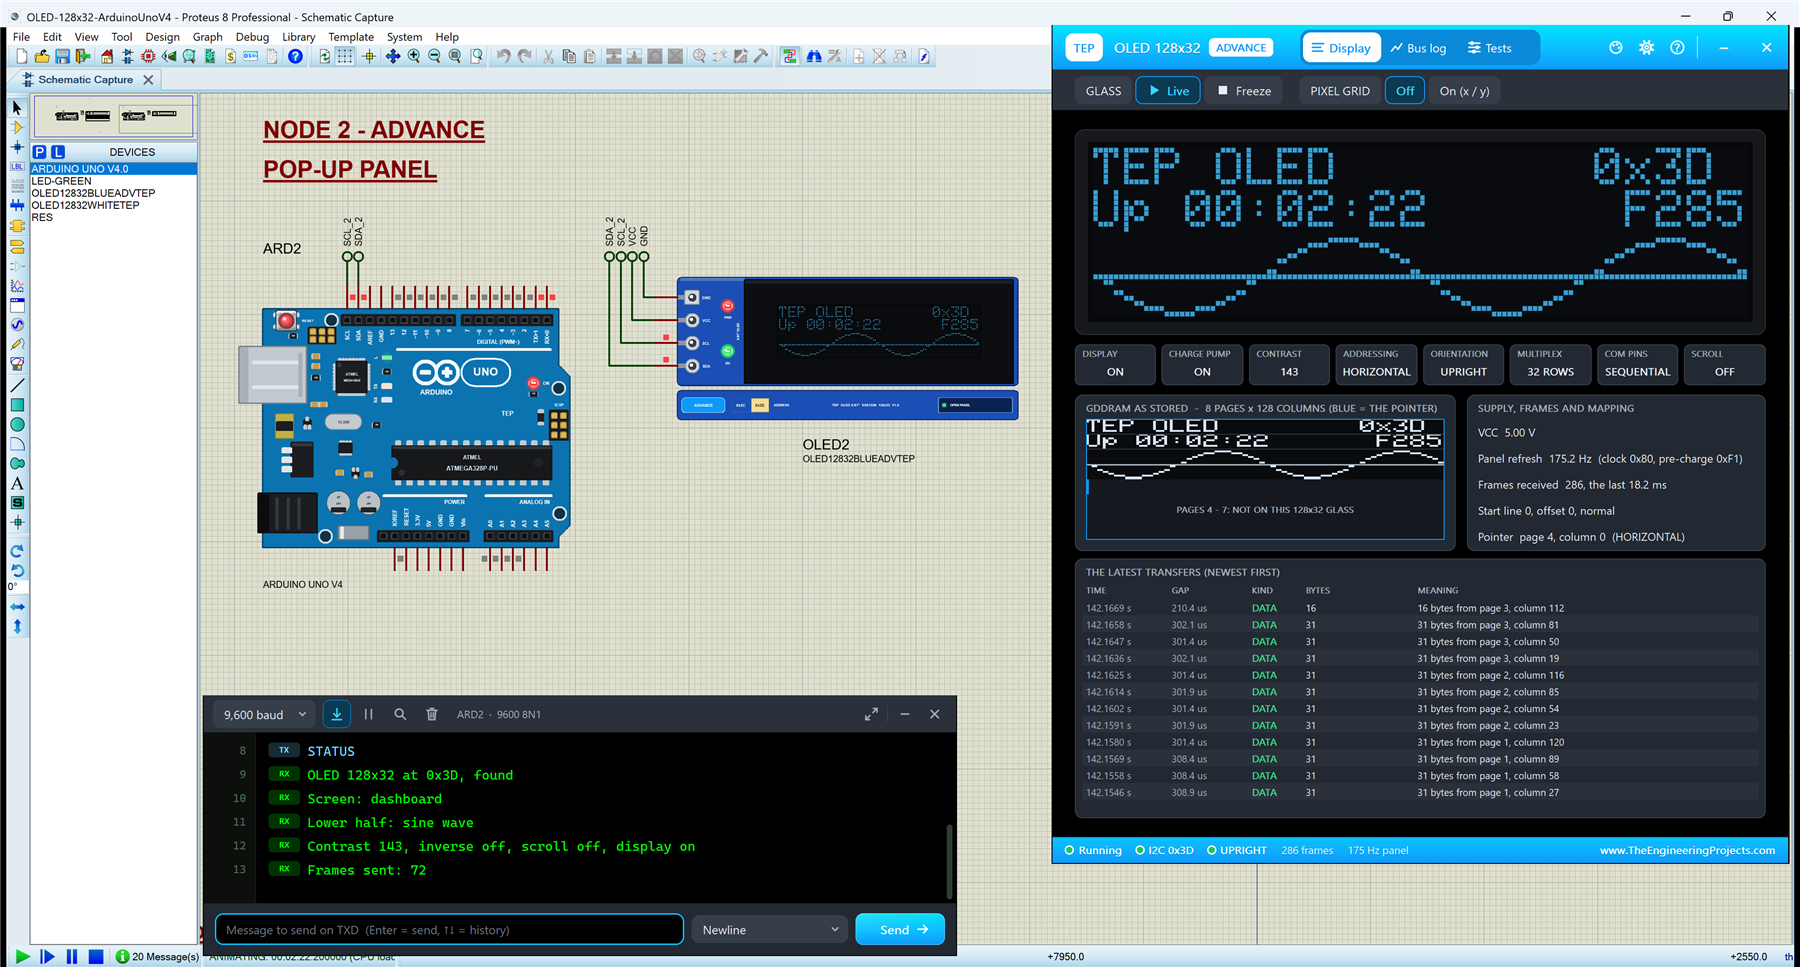Image resolution: width=1800 pixels, height=967 pixels.
Task: Select the Component mode tool in left toolbar
Action: (x=17, y=127)
